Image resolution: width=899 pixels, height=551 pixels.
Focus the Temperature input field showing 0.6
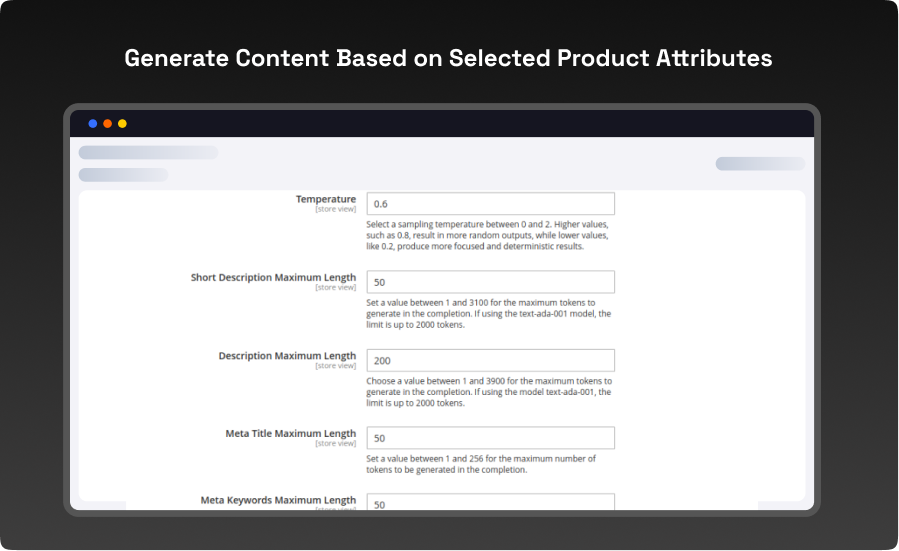click(x=490, y=204)
